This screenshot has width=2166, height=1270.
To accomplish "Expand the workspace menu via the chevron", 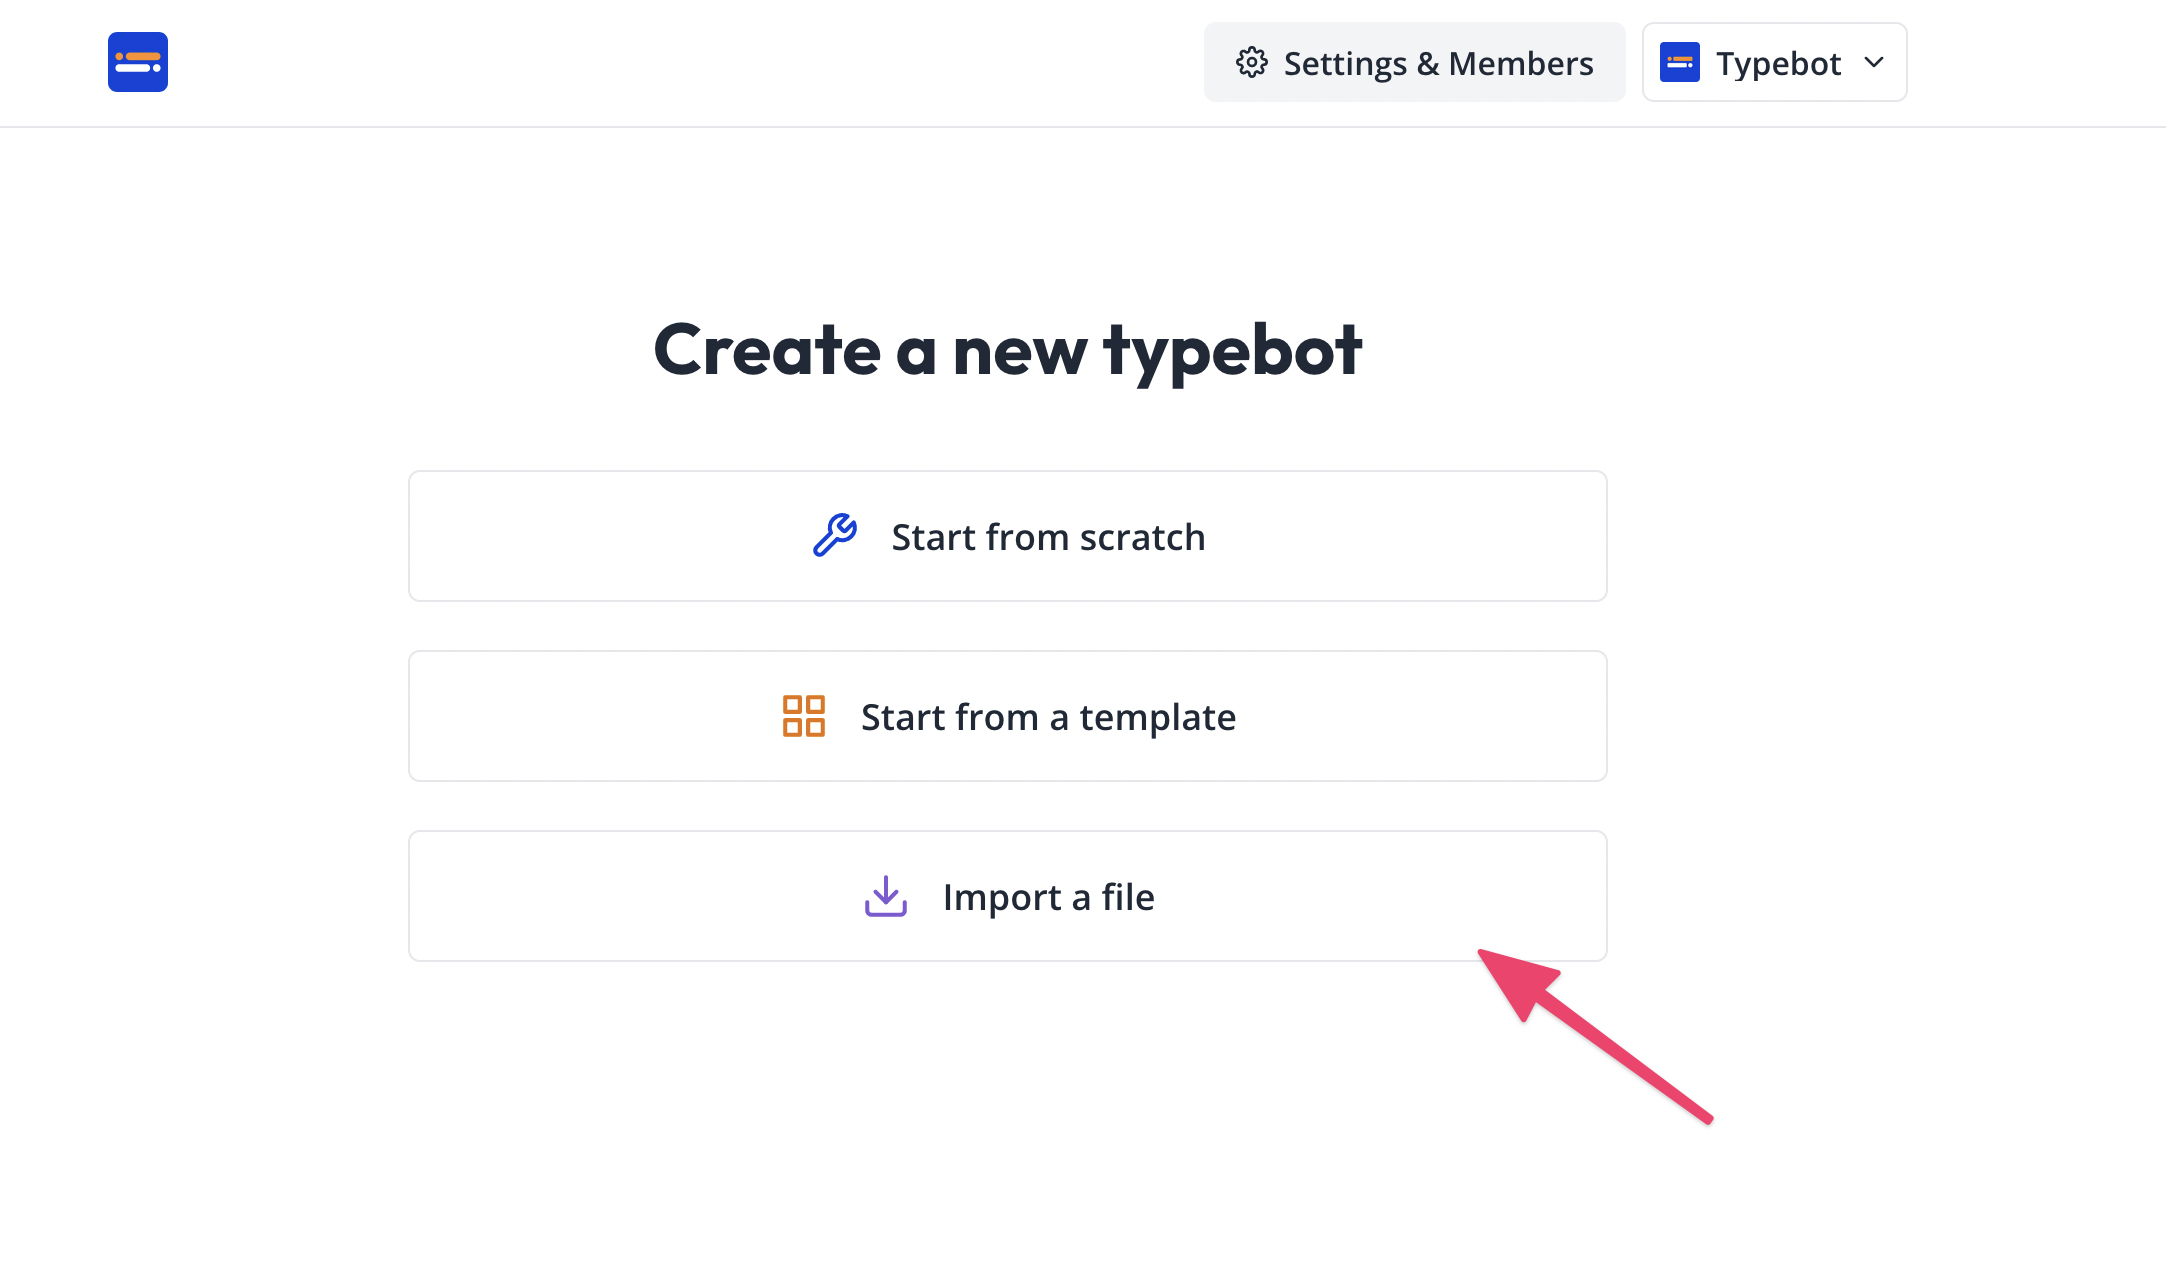I will tap(1874, 62).
